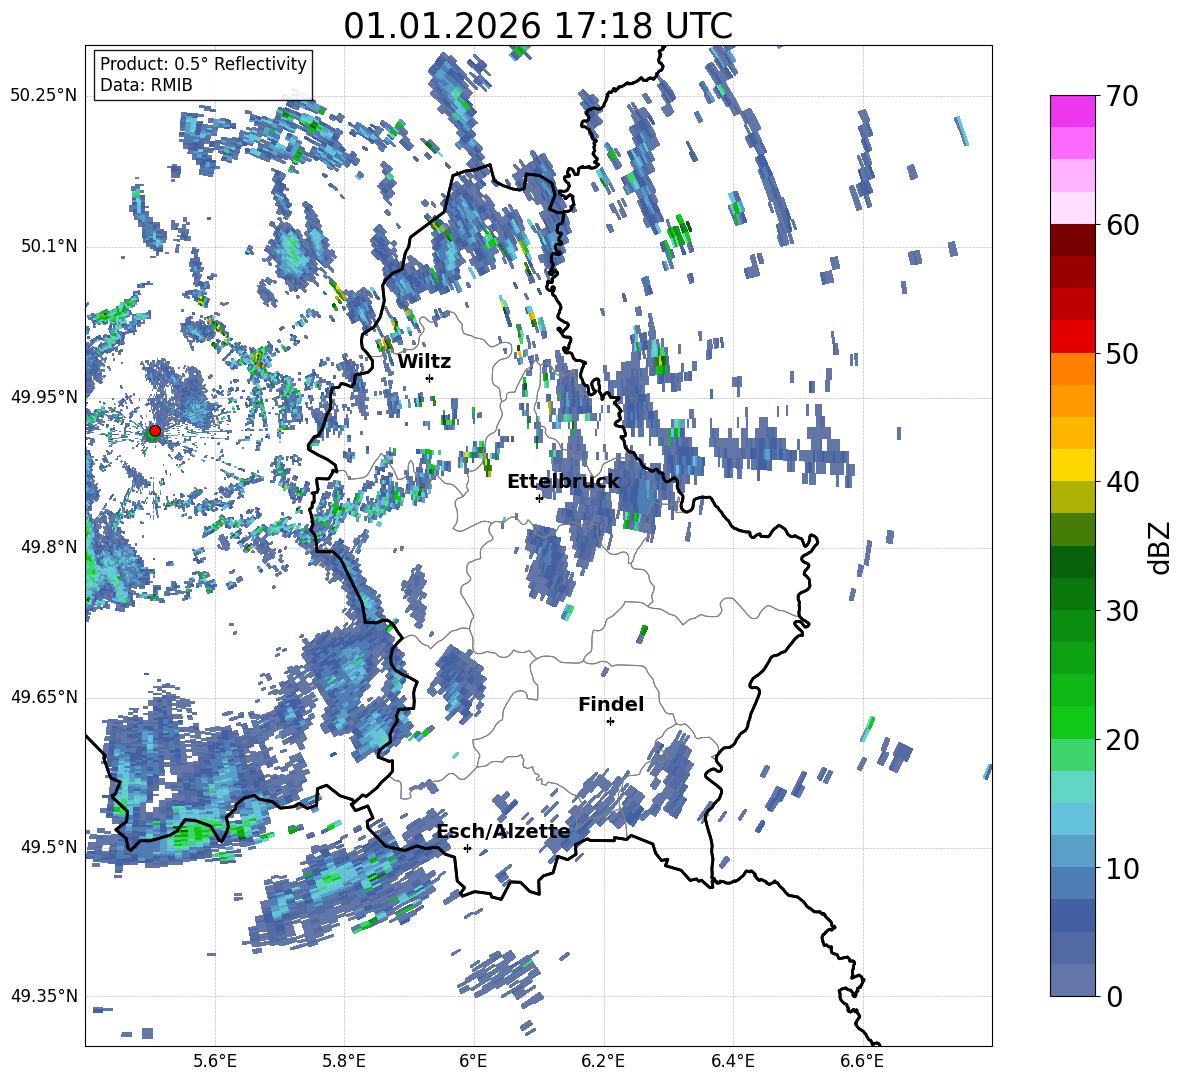The width and height of the screenshot is (1184, 1081).
Task: Click the 49.95°N latitude label
Action: click(x=44, y=396)
